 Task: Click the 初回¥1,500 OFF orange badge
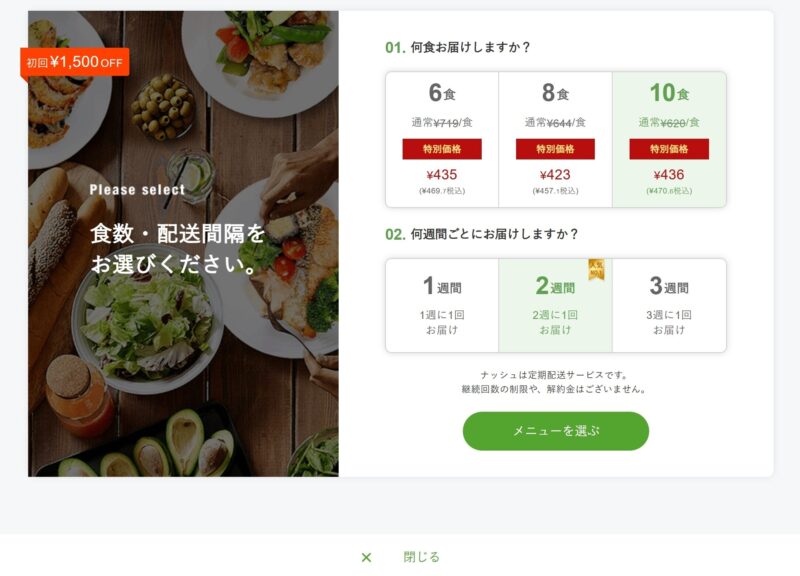[74, 63]
